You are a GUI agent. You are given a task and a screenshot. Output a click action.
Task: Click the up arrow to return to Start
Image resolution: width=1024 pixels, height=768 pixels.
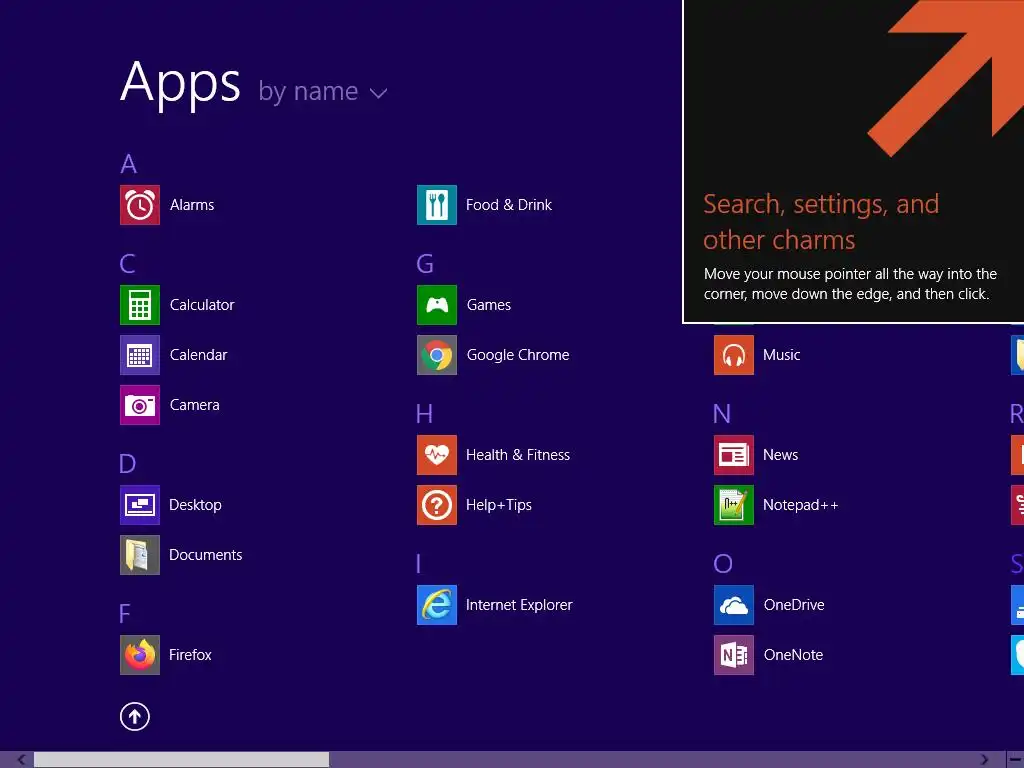tap(135, 717)
